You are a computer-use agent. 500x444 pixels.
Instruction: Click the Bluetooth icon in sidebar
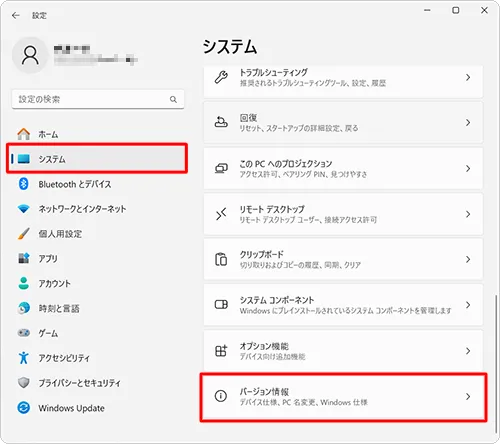tap(24, 184)
